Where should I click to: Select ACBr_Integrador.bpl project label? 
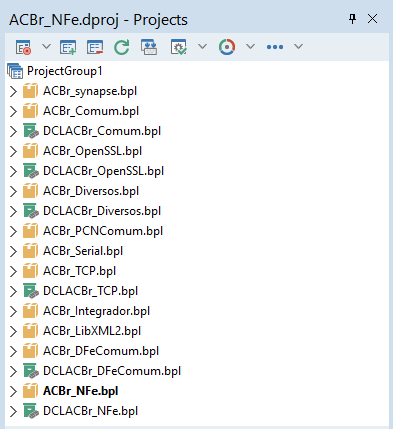tap(97, 311)
